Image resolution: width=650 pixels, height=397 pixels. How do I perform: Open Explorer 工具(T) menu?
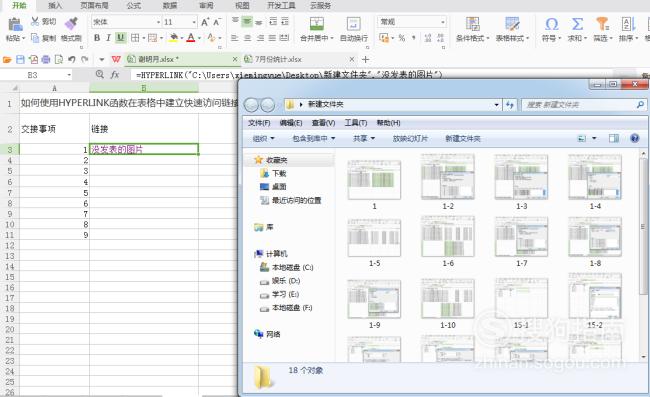pos(356,123)
